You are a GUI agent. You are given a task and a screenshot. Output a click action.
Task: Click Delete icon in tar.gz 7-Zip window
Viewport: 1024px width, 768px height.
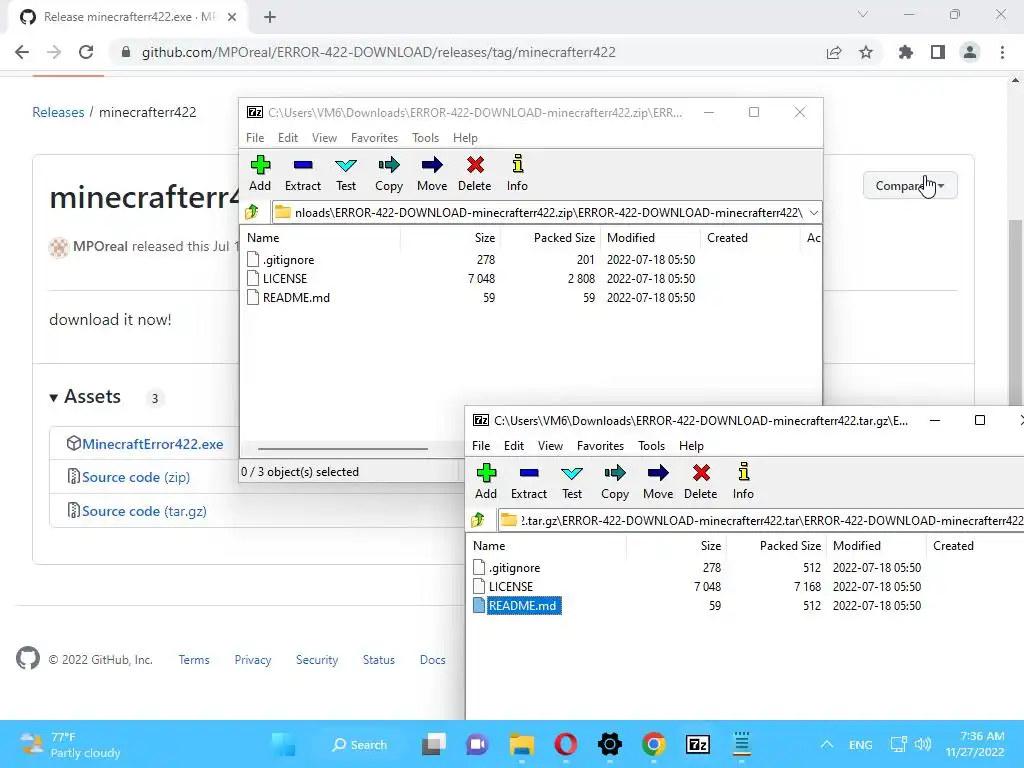point(701,473)
